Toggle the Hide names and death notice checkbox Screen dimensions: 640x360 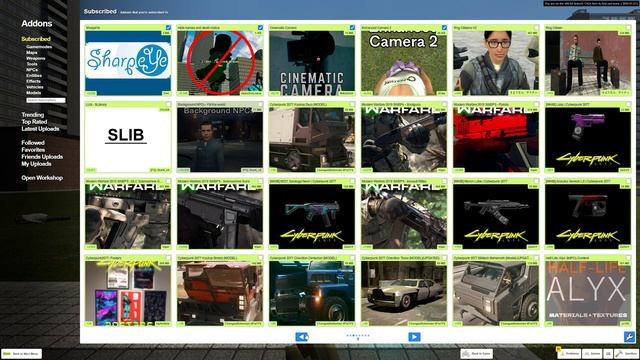pos(260,27)
